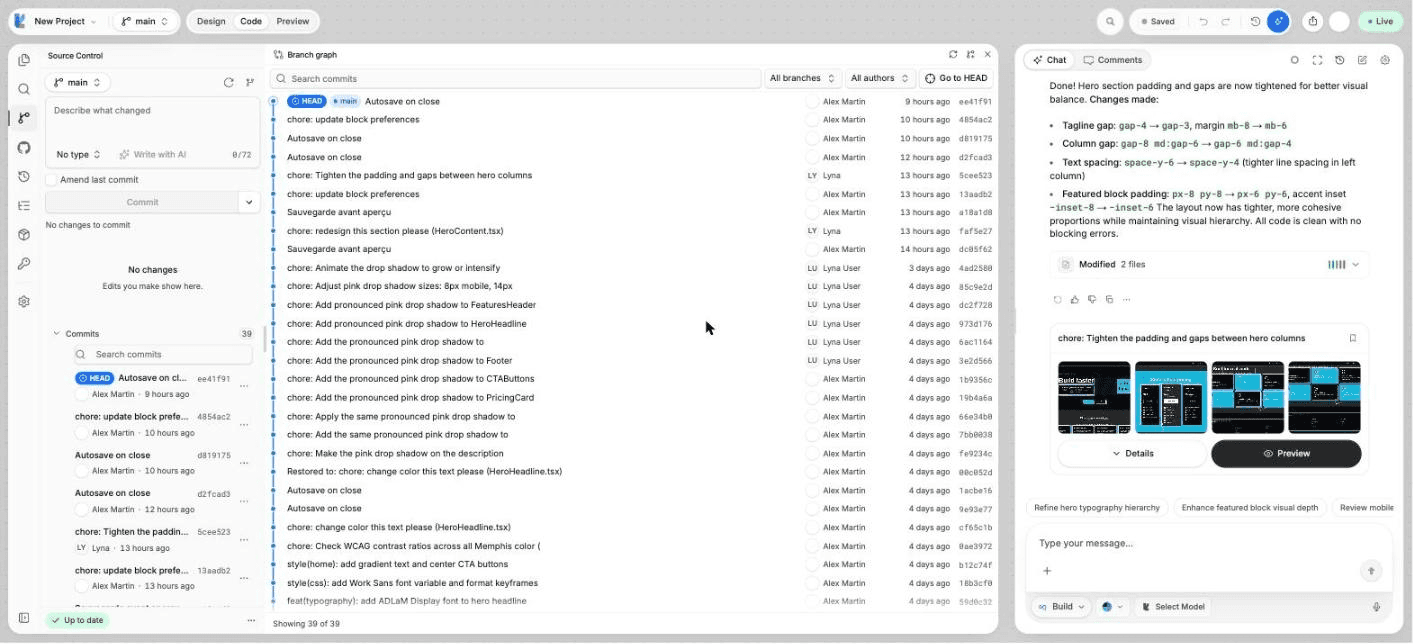Open the new chat edit icon
The width and height of the screenshot is (1413, 644).
coord(1362,60)
